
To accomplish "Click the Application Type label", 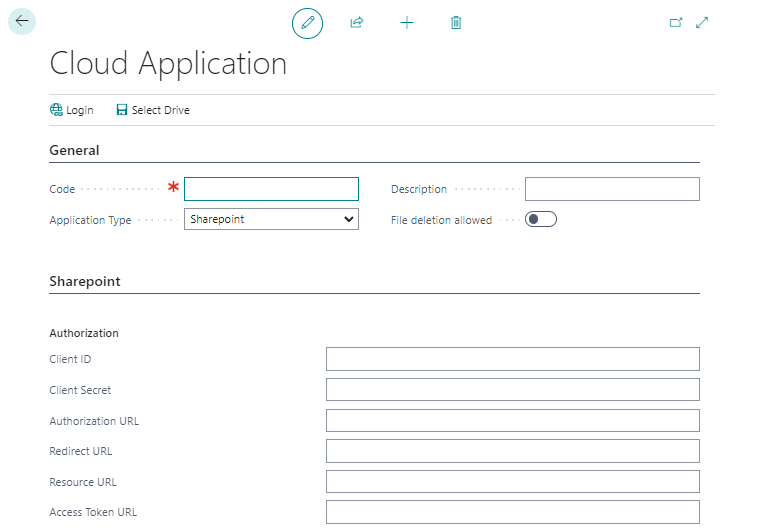I will pos(90,220).
